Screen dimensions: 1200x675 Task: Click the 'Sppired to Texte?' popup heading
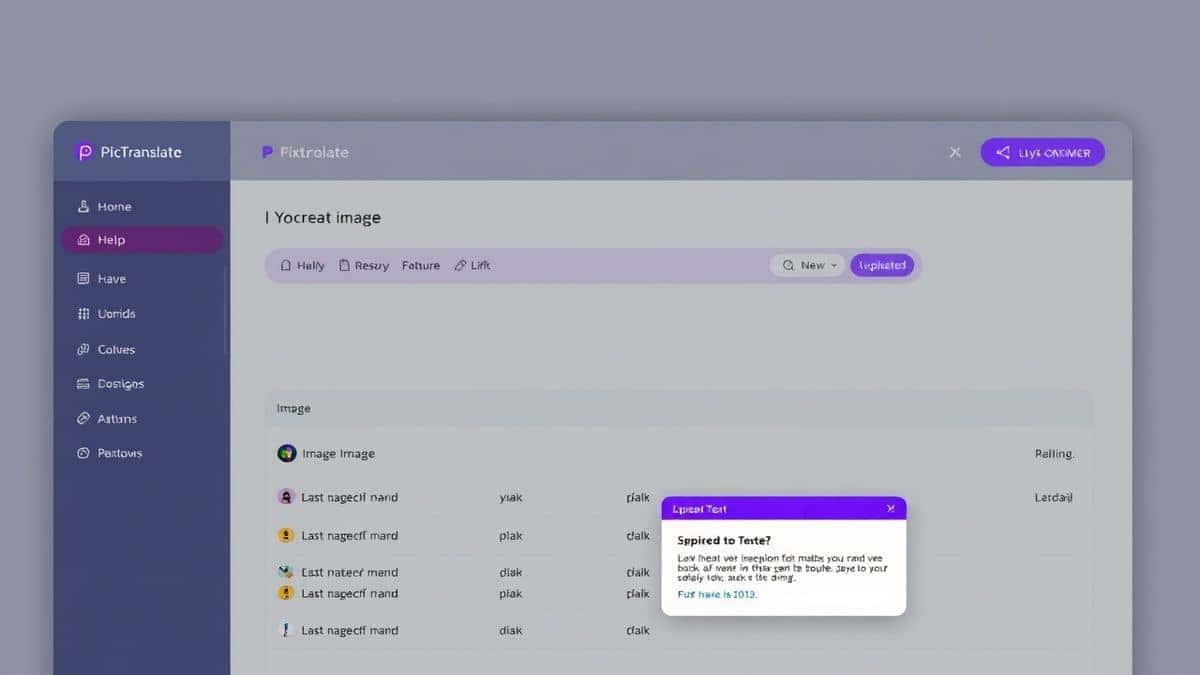coord(726,540)
